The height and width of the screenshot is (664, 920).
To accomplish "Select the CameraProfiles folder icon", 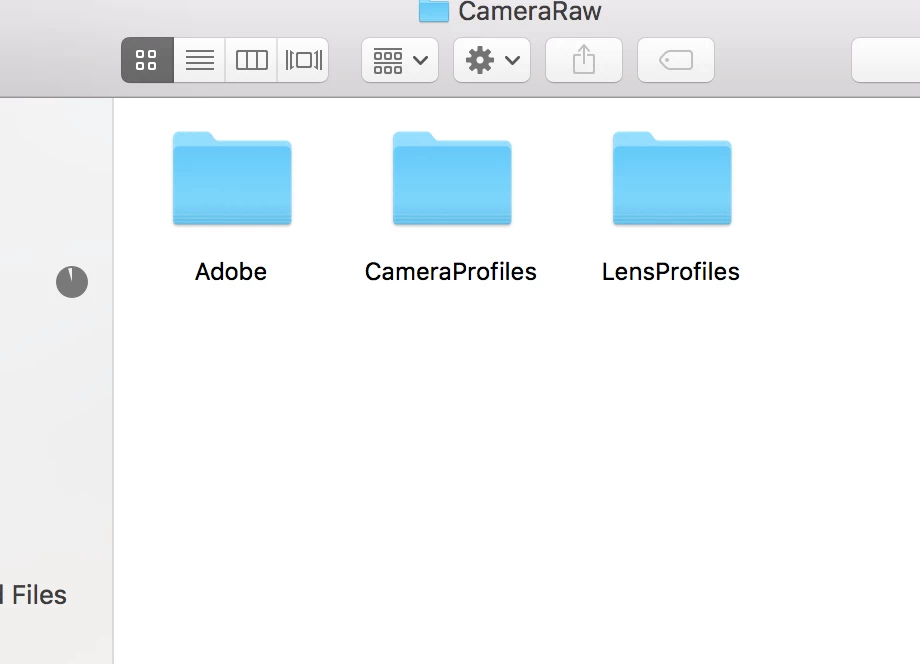I will coord(452,178).
